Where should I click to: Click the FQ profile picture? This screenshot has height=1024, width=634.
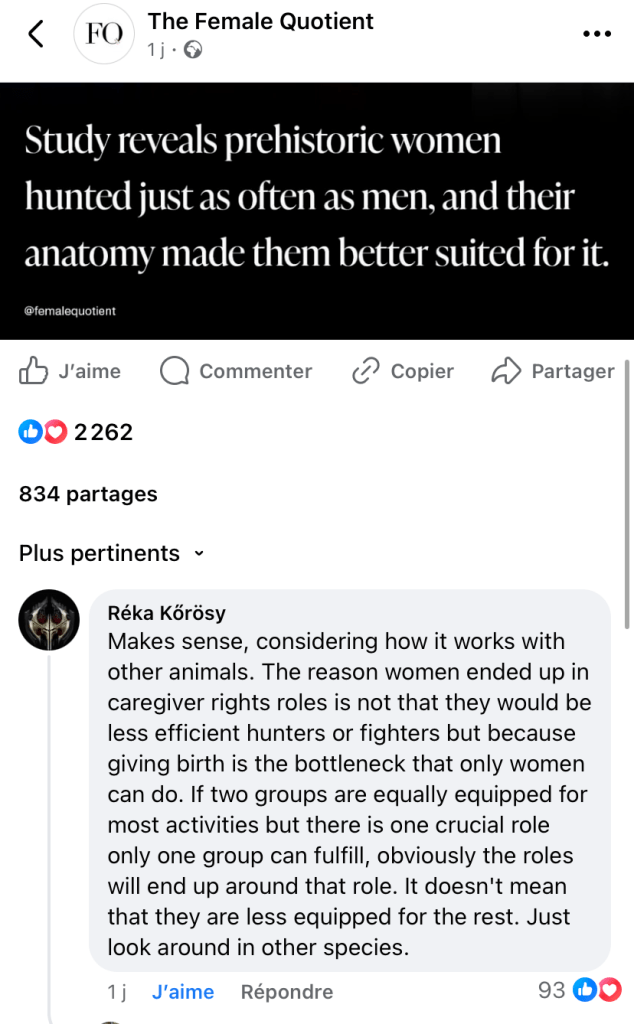click(x=104, y=33)
